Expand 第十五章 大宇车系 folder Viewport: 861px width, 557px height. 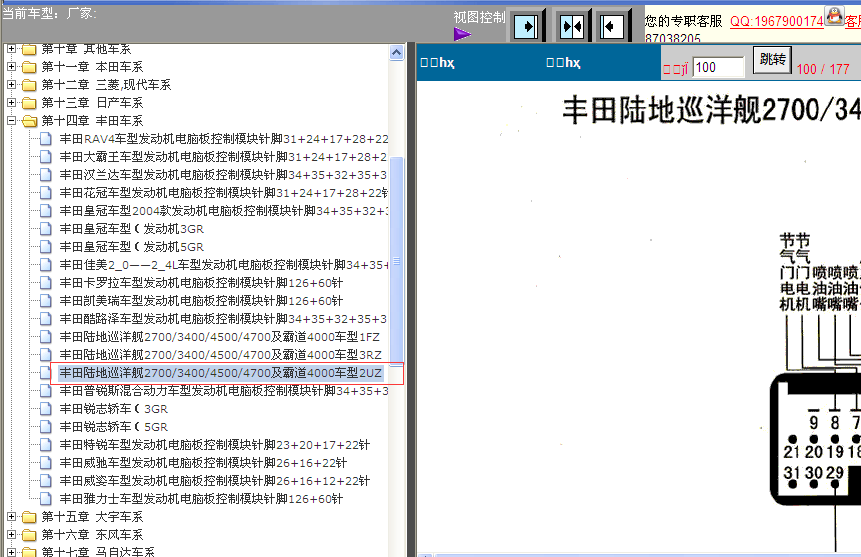[x=11, y=516]
